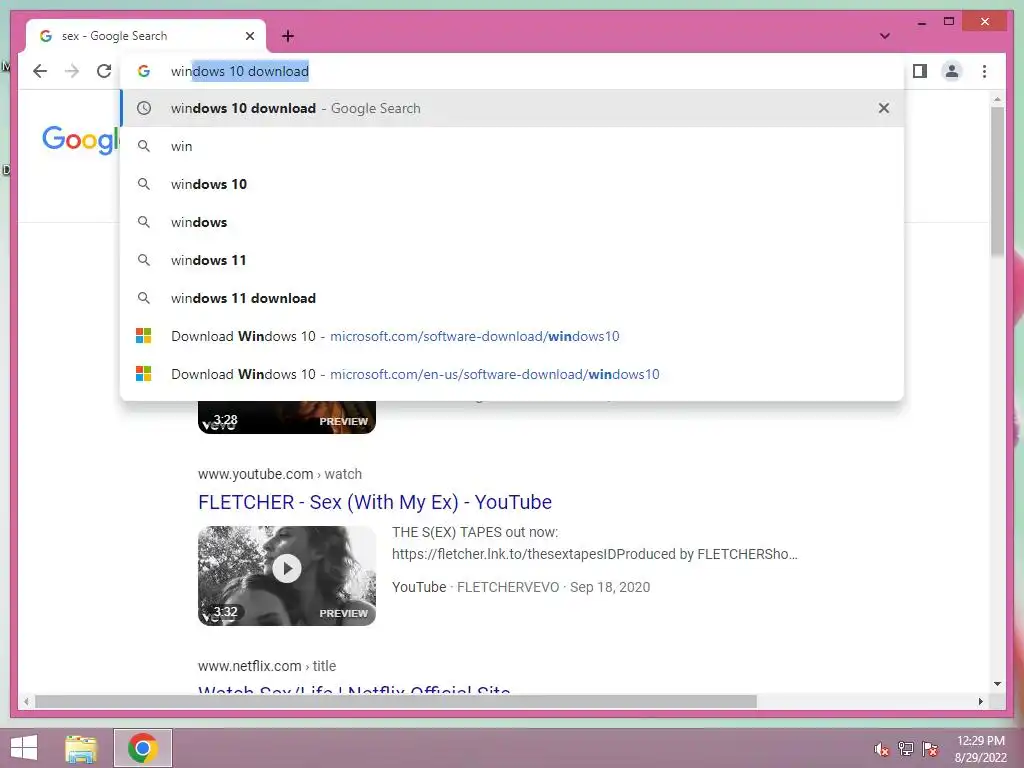Click the muted volume tray icon
Screen dimensions: 1024x768
[x=882, y=749]
